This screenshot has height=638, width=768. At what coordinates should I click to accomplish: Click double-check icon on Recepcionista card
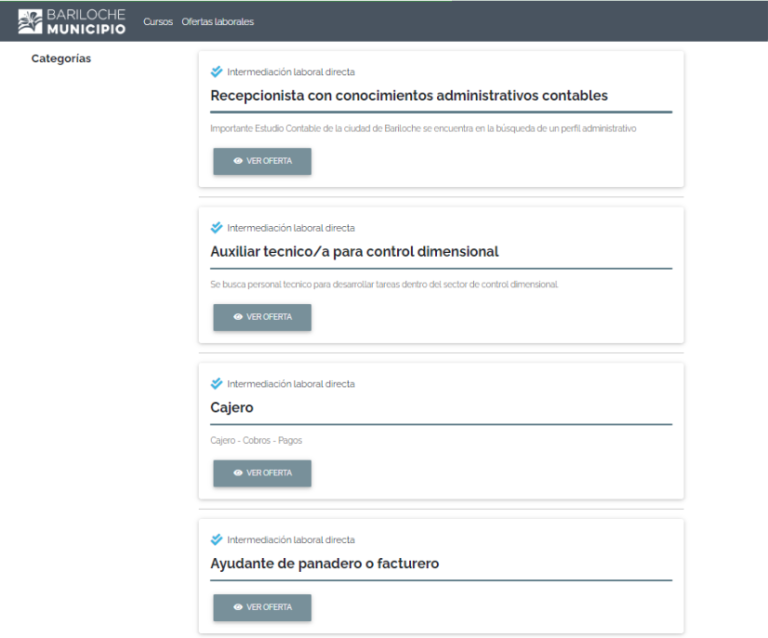217,72
